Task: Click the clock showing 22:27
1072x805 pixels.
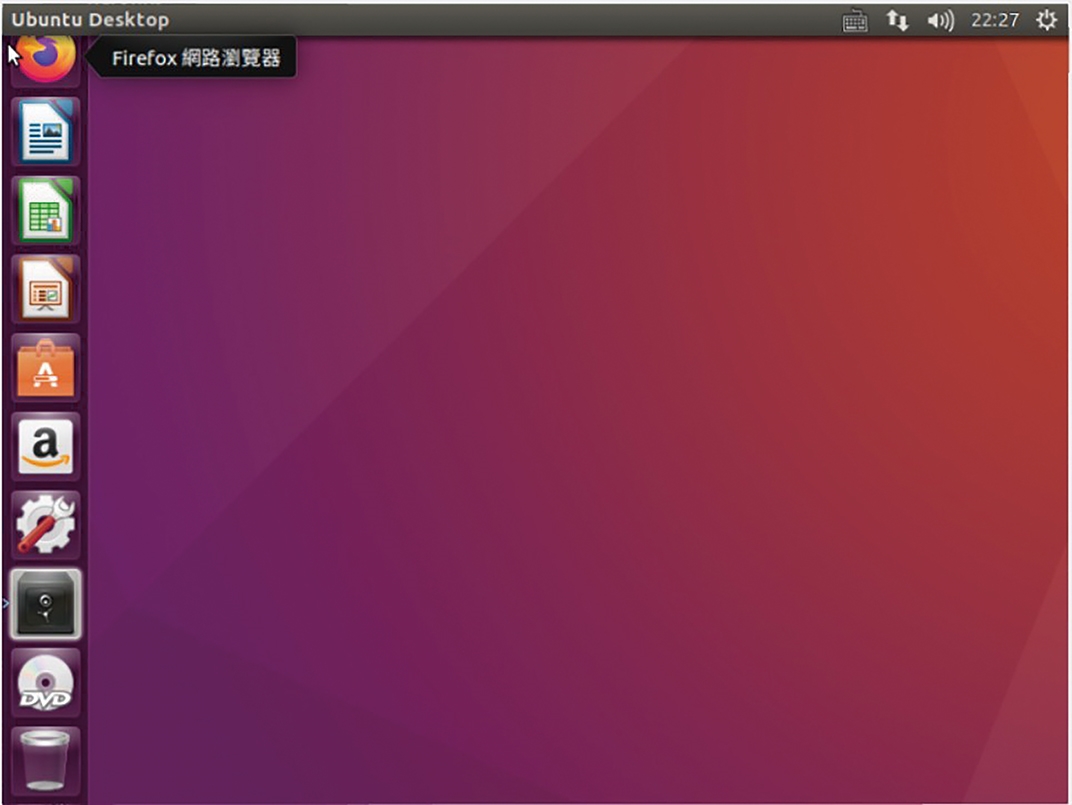Action: point(995,21)
